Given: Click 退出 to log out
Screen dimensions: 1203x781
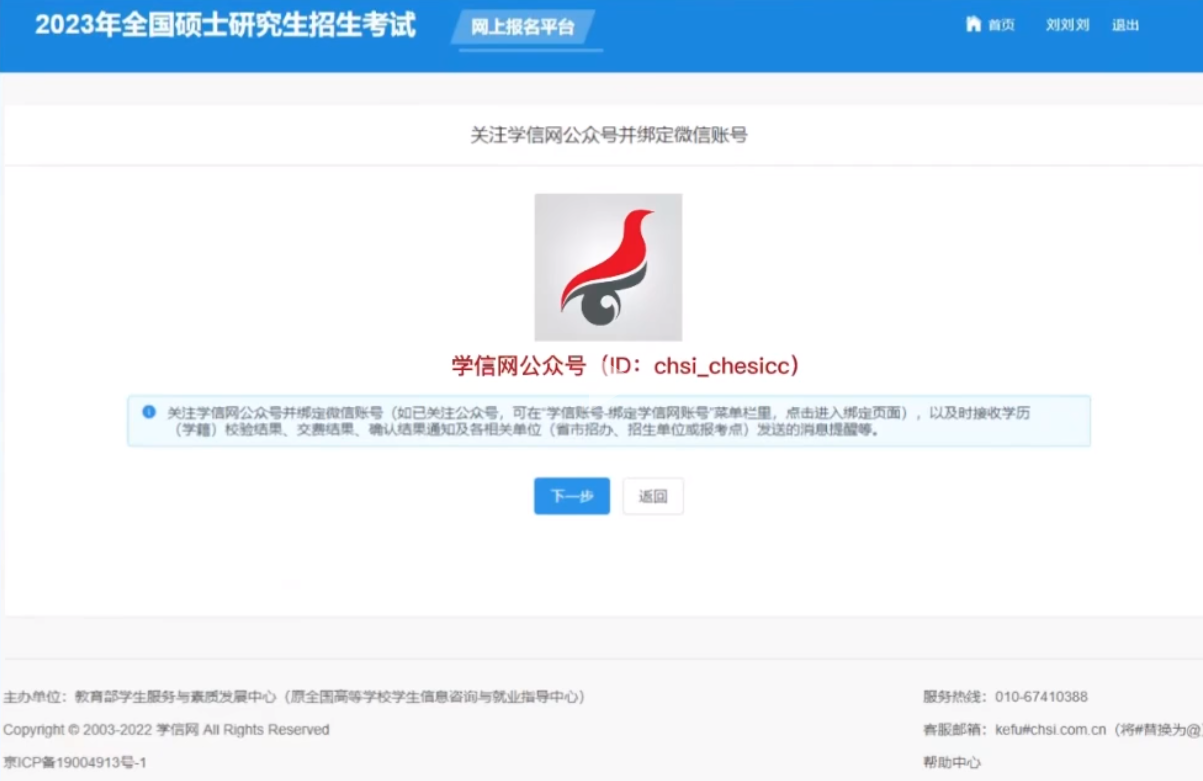Looking at the screenshot, I should click(x=1128, y=25).
